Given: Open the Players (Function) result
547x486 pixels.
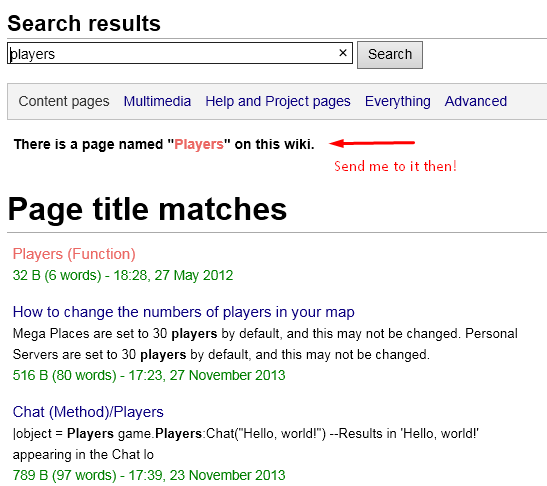Looking at the screenshot, I should tap(74, 254).
